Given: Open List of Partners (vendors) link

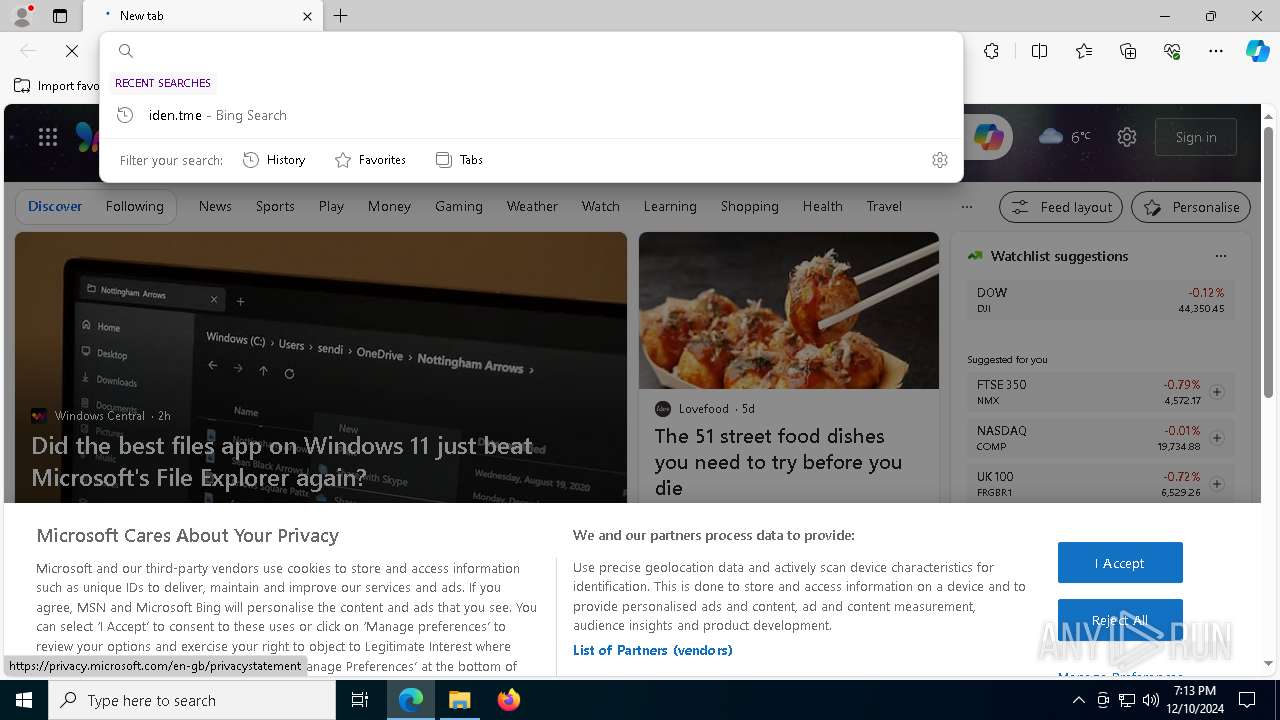Looking at the screenshot, I should [x=652, y=650].
